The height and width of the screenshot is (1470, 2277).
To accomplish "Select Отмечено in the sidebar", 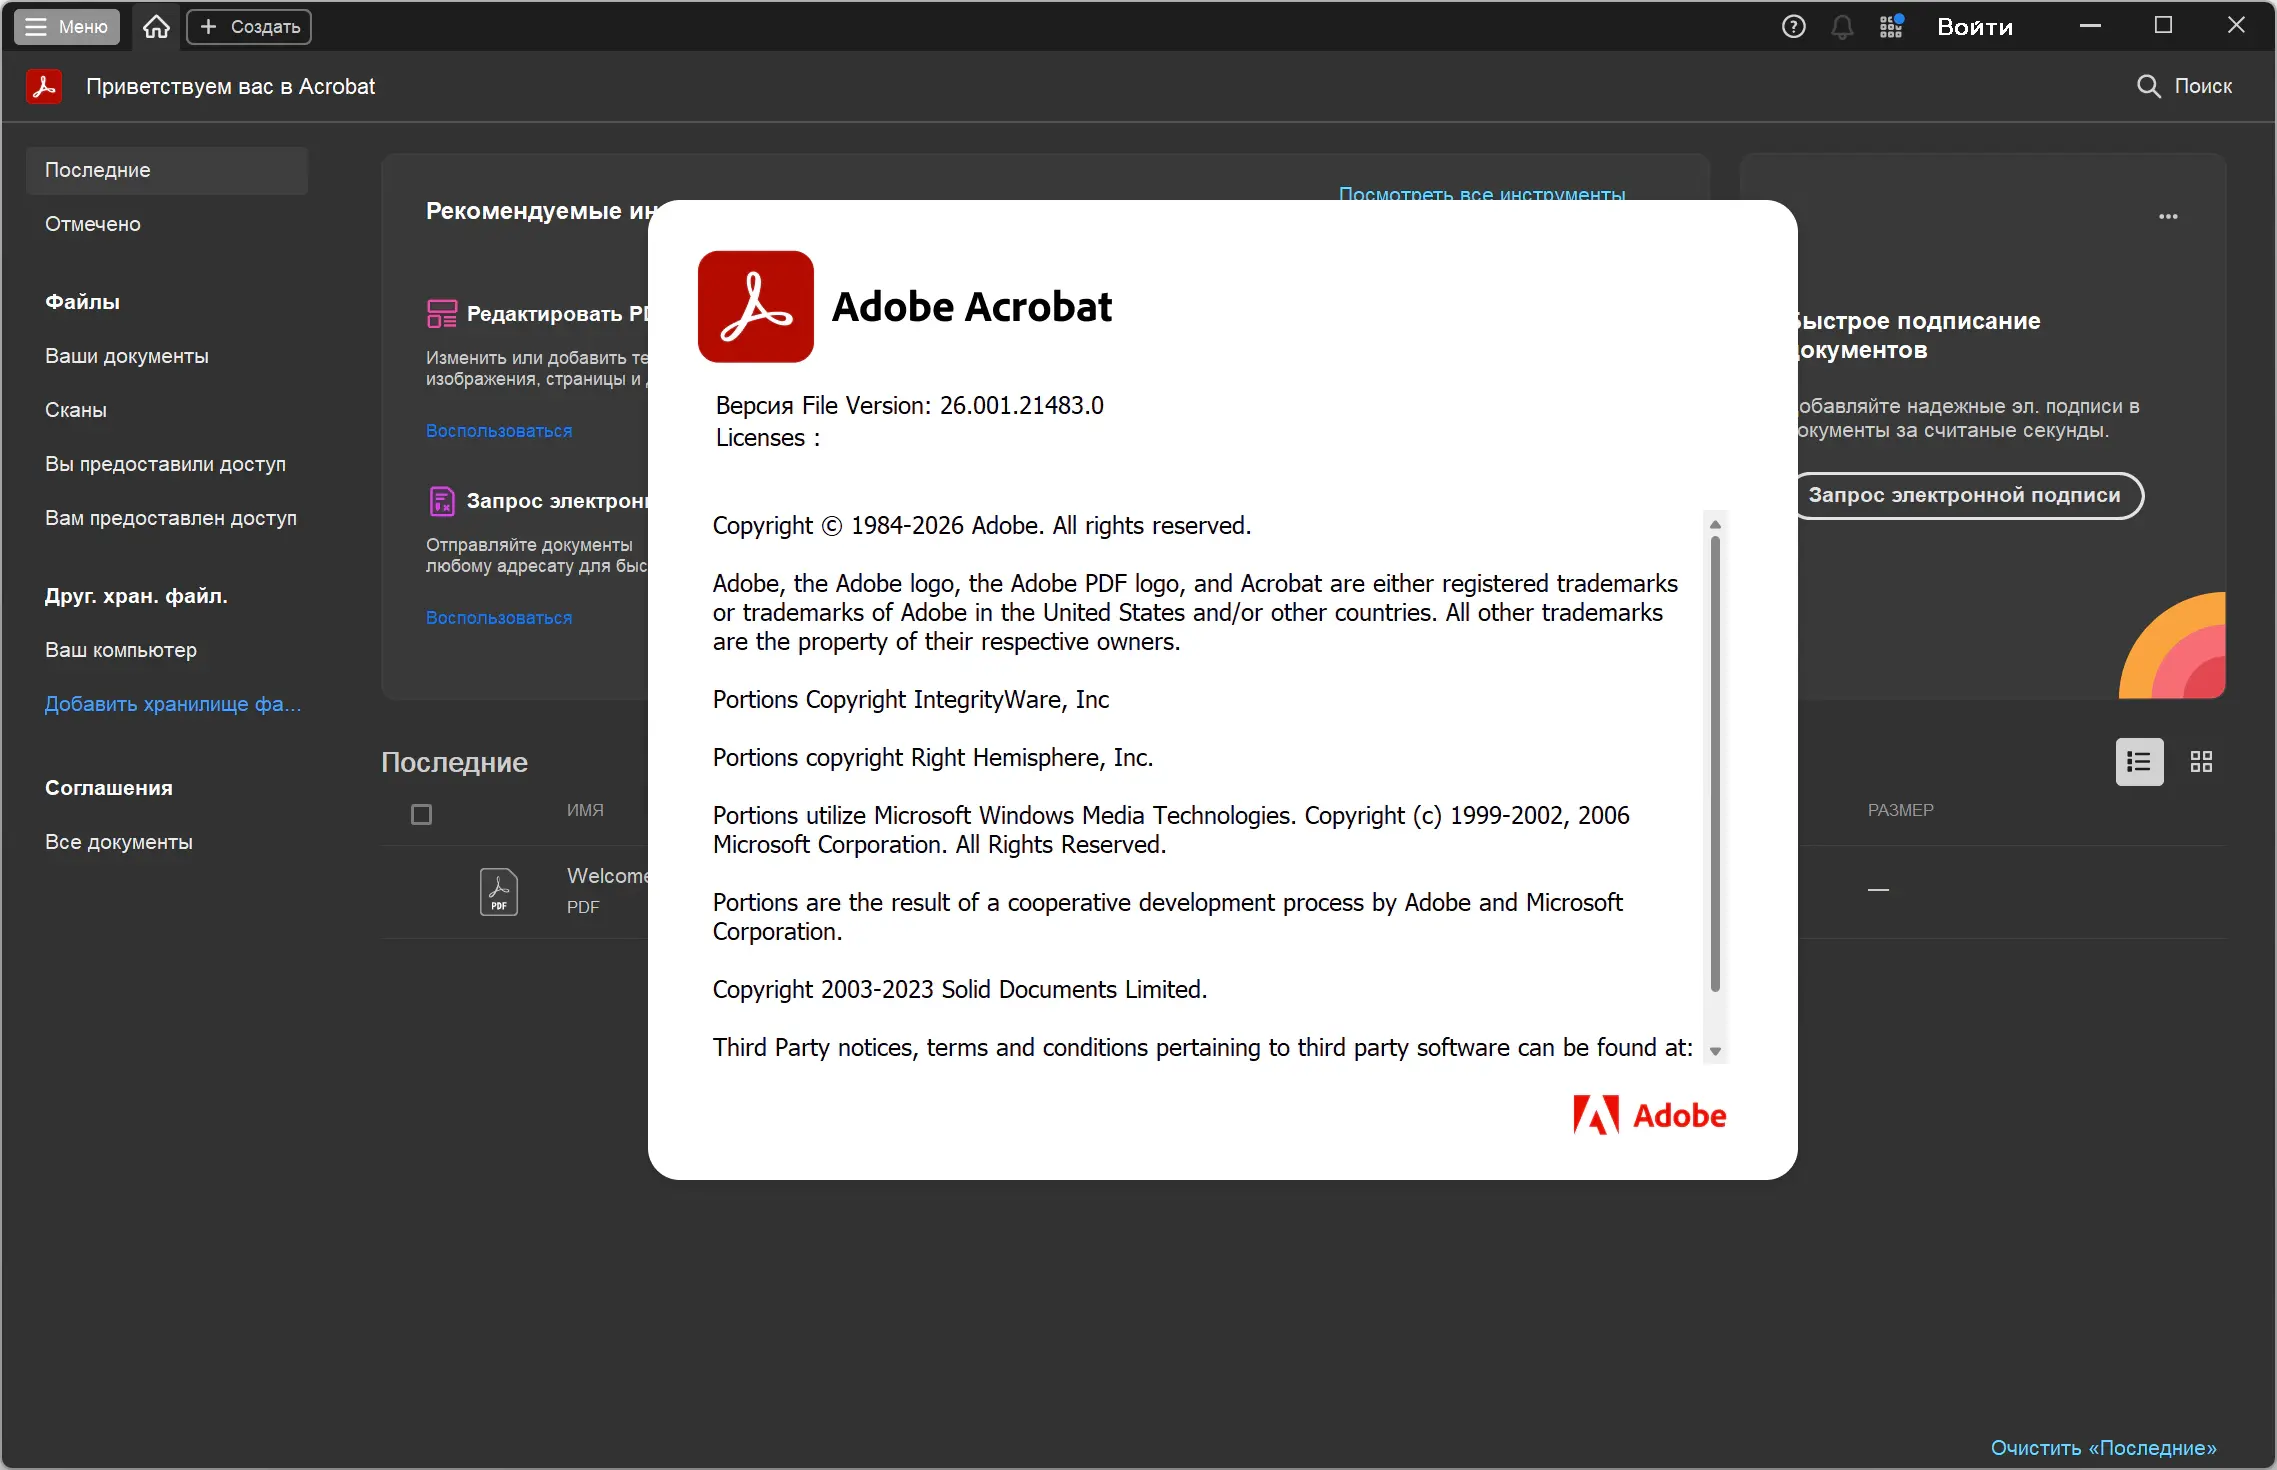I will 93,224.
